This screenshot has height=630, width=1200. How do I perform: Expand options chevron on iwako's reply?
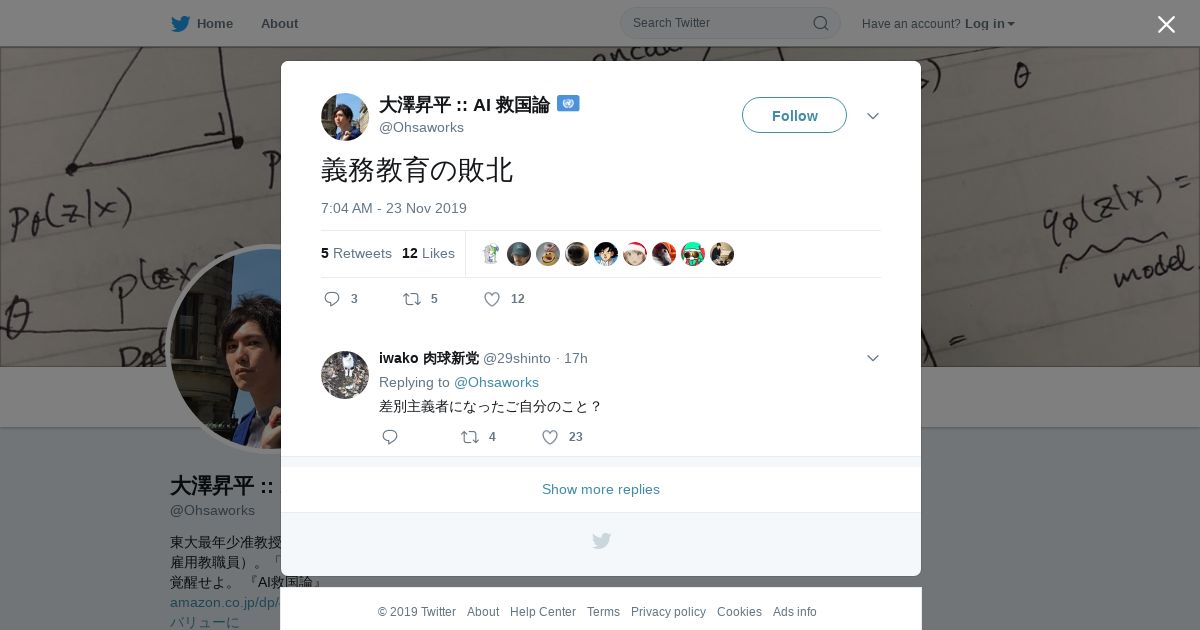(873, 358)
